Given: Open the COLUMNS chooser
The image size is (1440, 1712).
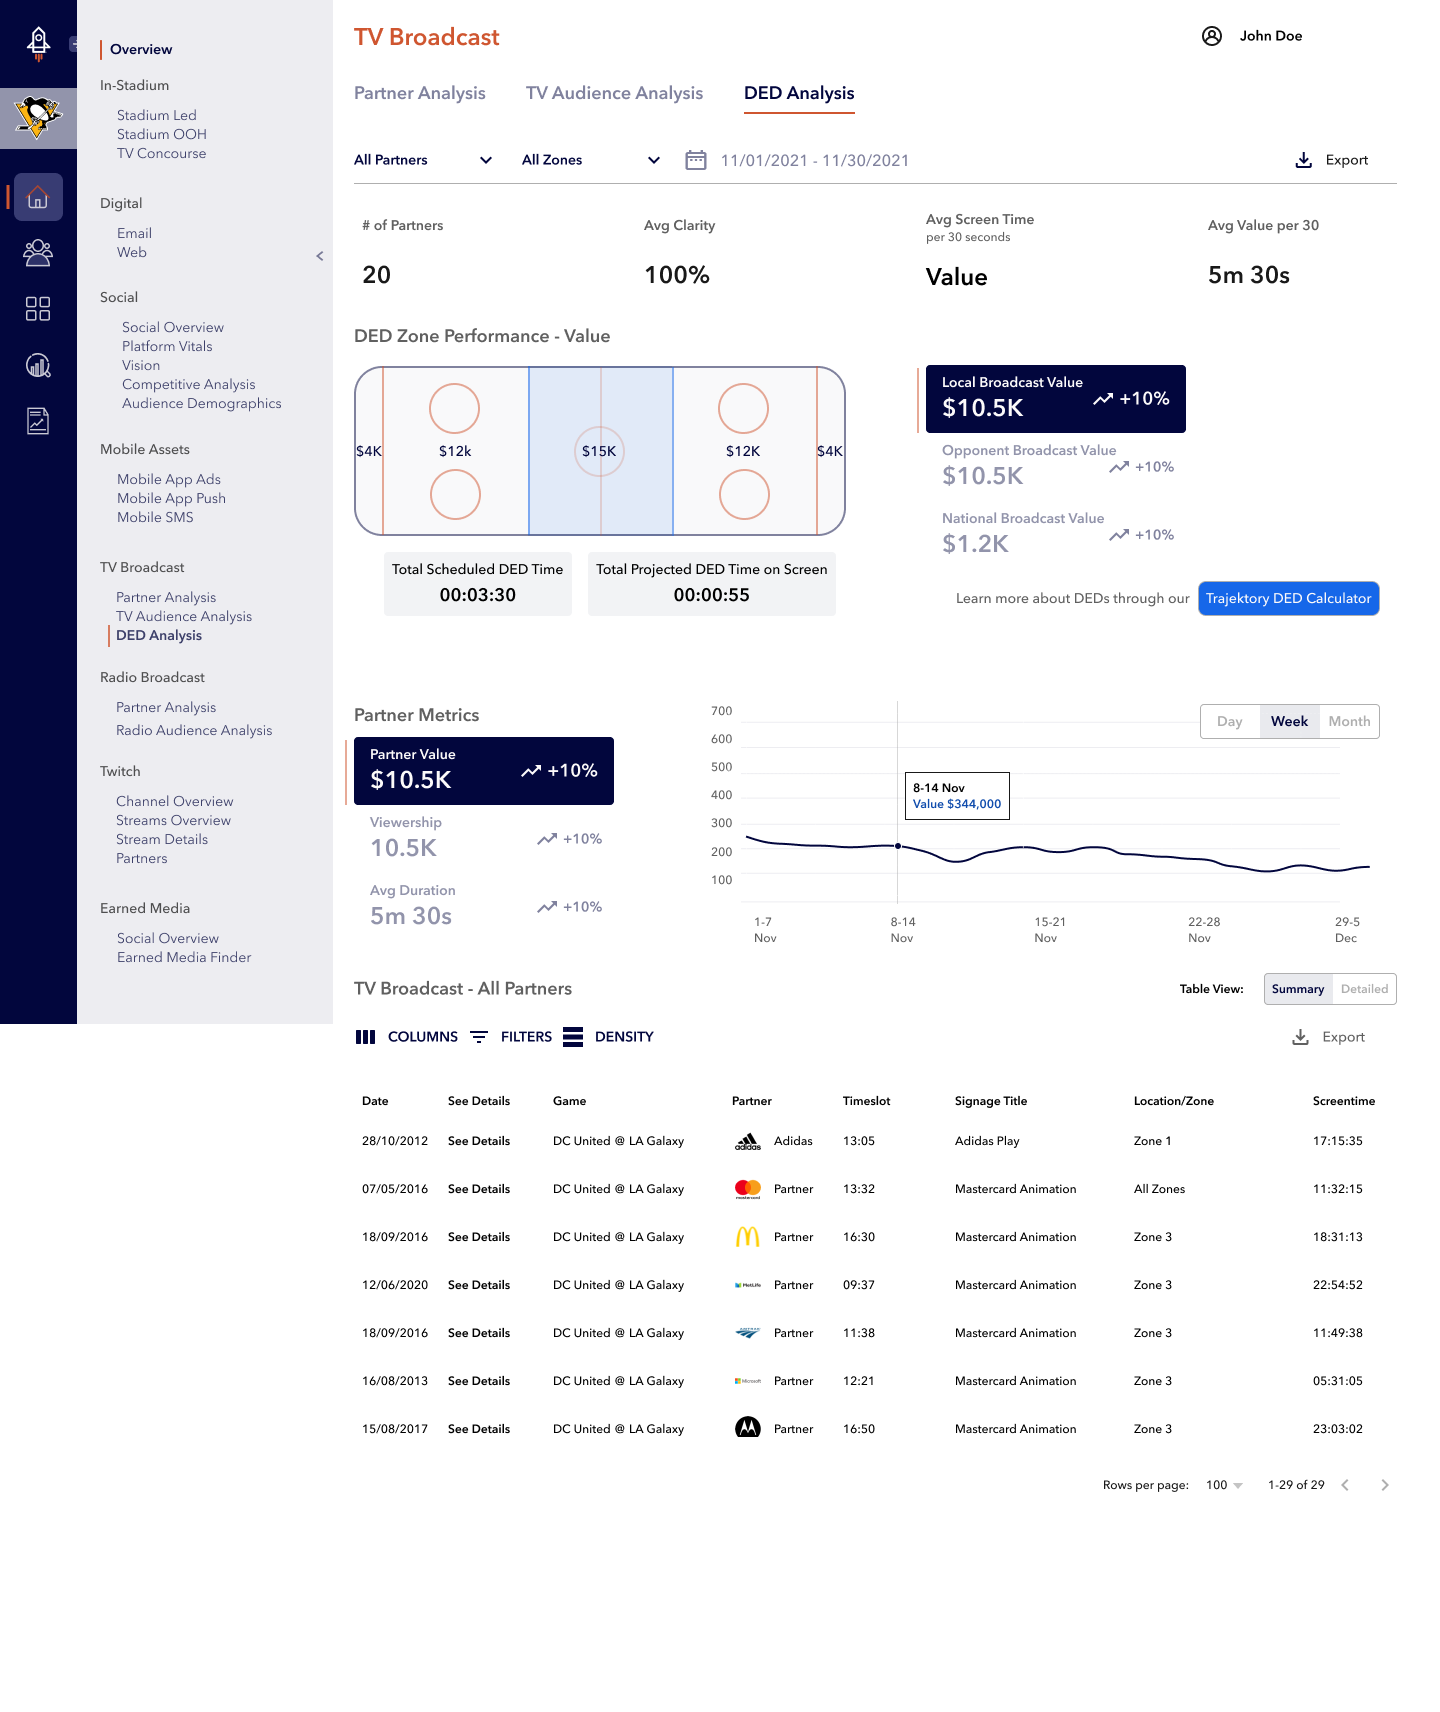Looking at the screenshot, I should tap(407, 1037).
